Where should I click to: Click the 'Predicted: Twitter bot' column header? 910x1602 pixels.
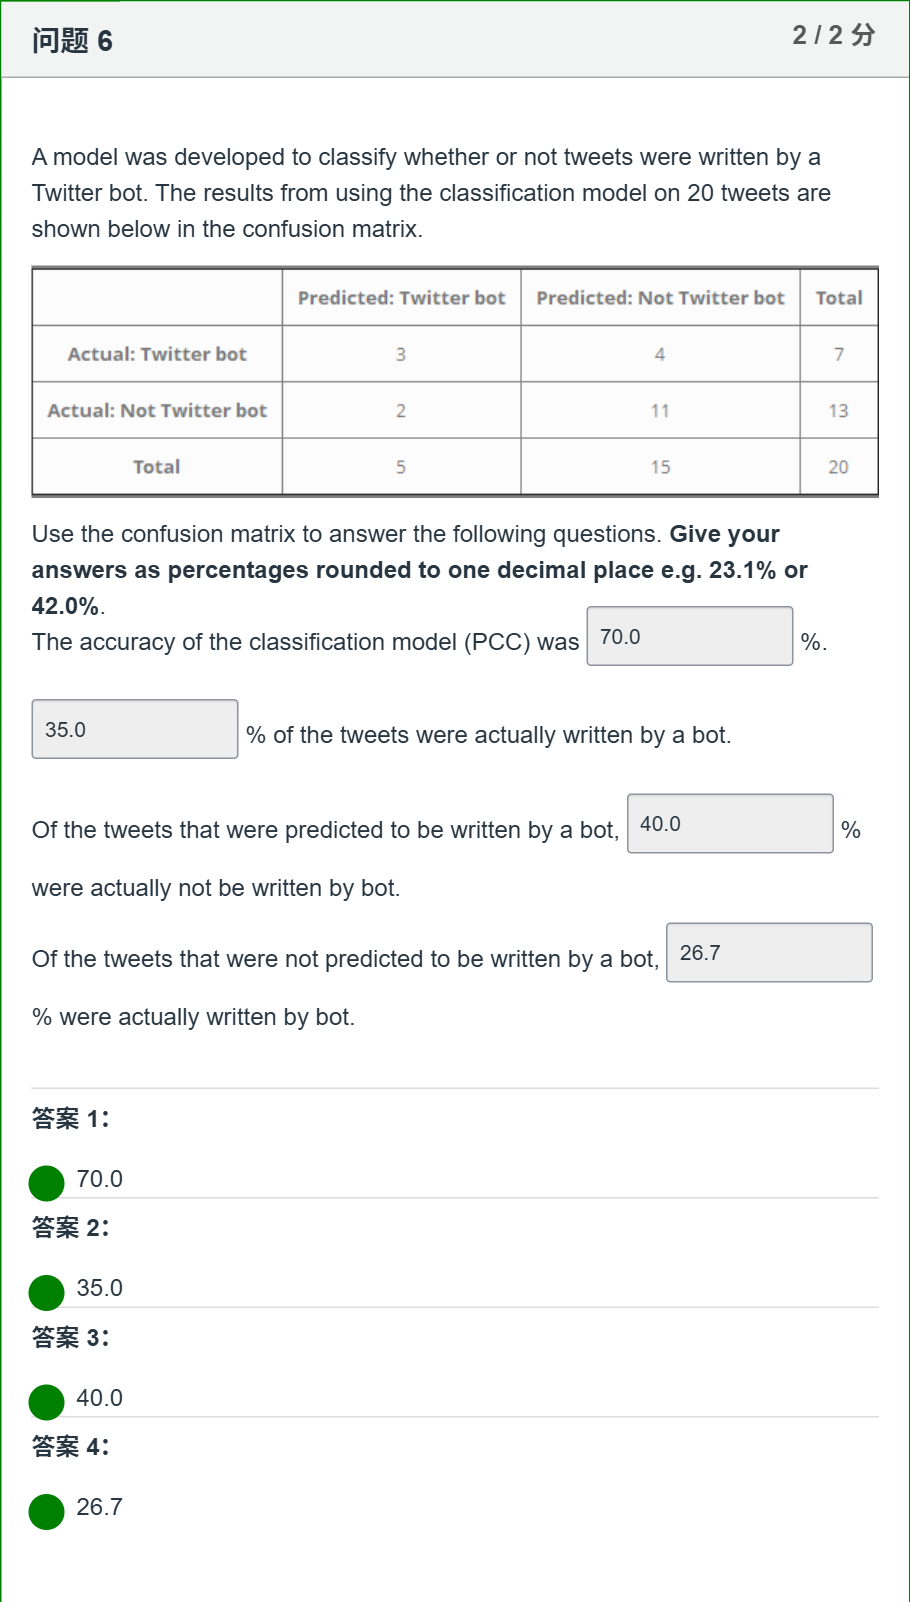(x=402, y=298)
